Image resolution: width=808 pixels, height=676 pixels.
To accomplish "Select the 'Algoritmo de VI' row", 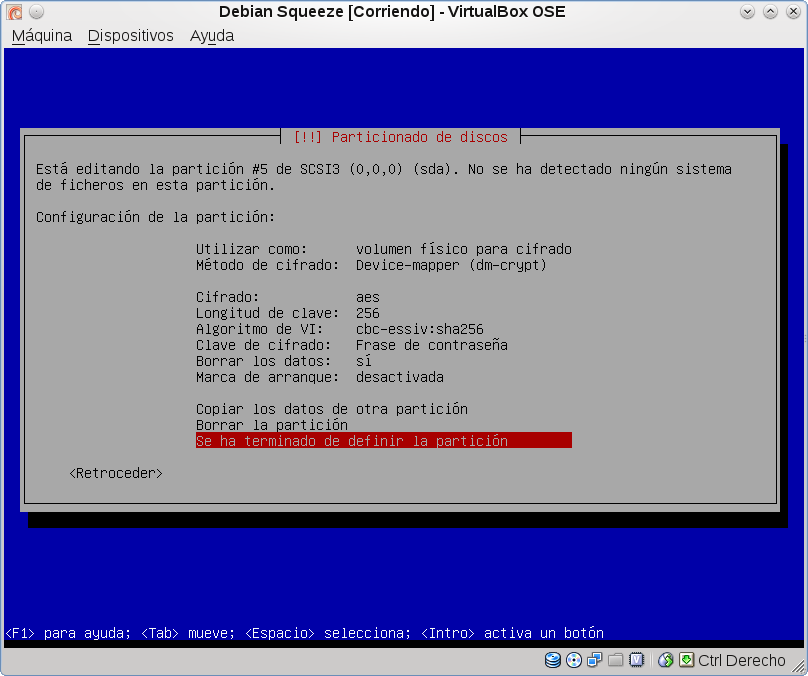I will click(x=340, y=329).
